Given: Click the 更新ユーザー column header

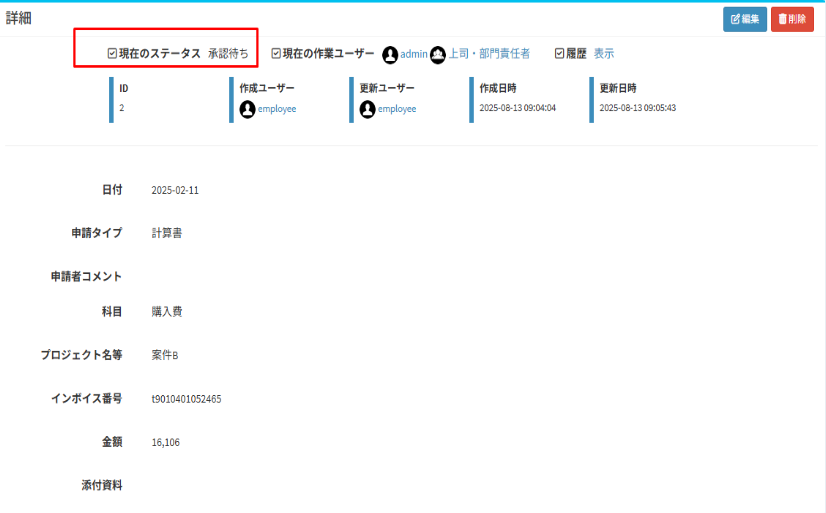Looking at the screenshot, I should (x=387, y=88).
